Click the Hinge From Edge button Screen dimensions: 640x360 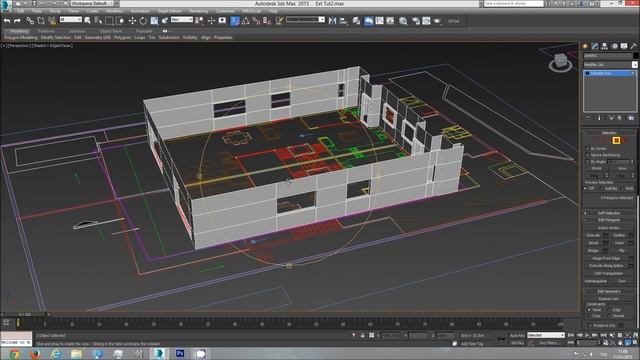pos(607,258)
